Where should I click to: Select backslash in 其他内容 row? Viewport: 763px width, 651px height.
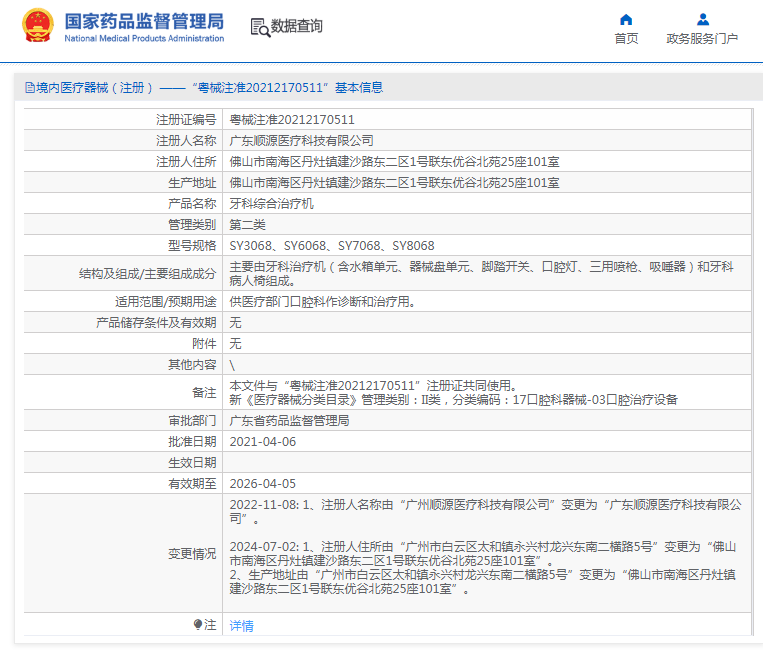tap(232, 365)
